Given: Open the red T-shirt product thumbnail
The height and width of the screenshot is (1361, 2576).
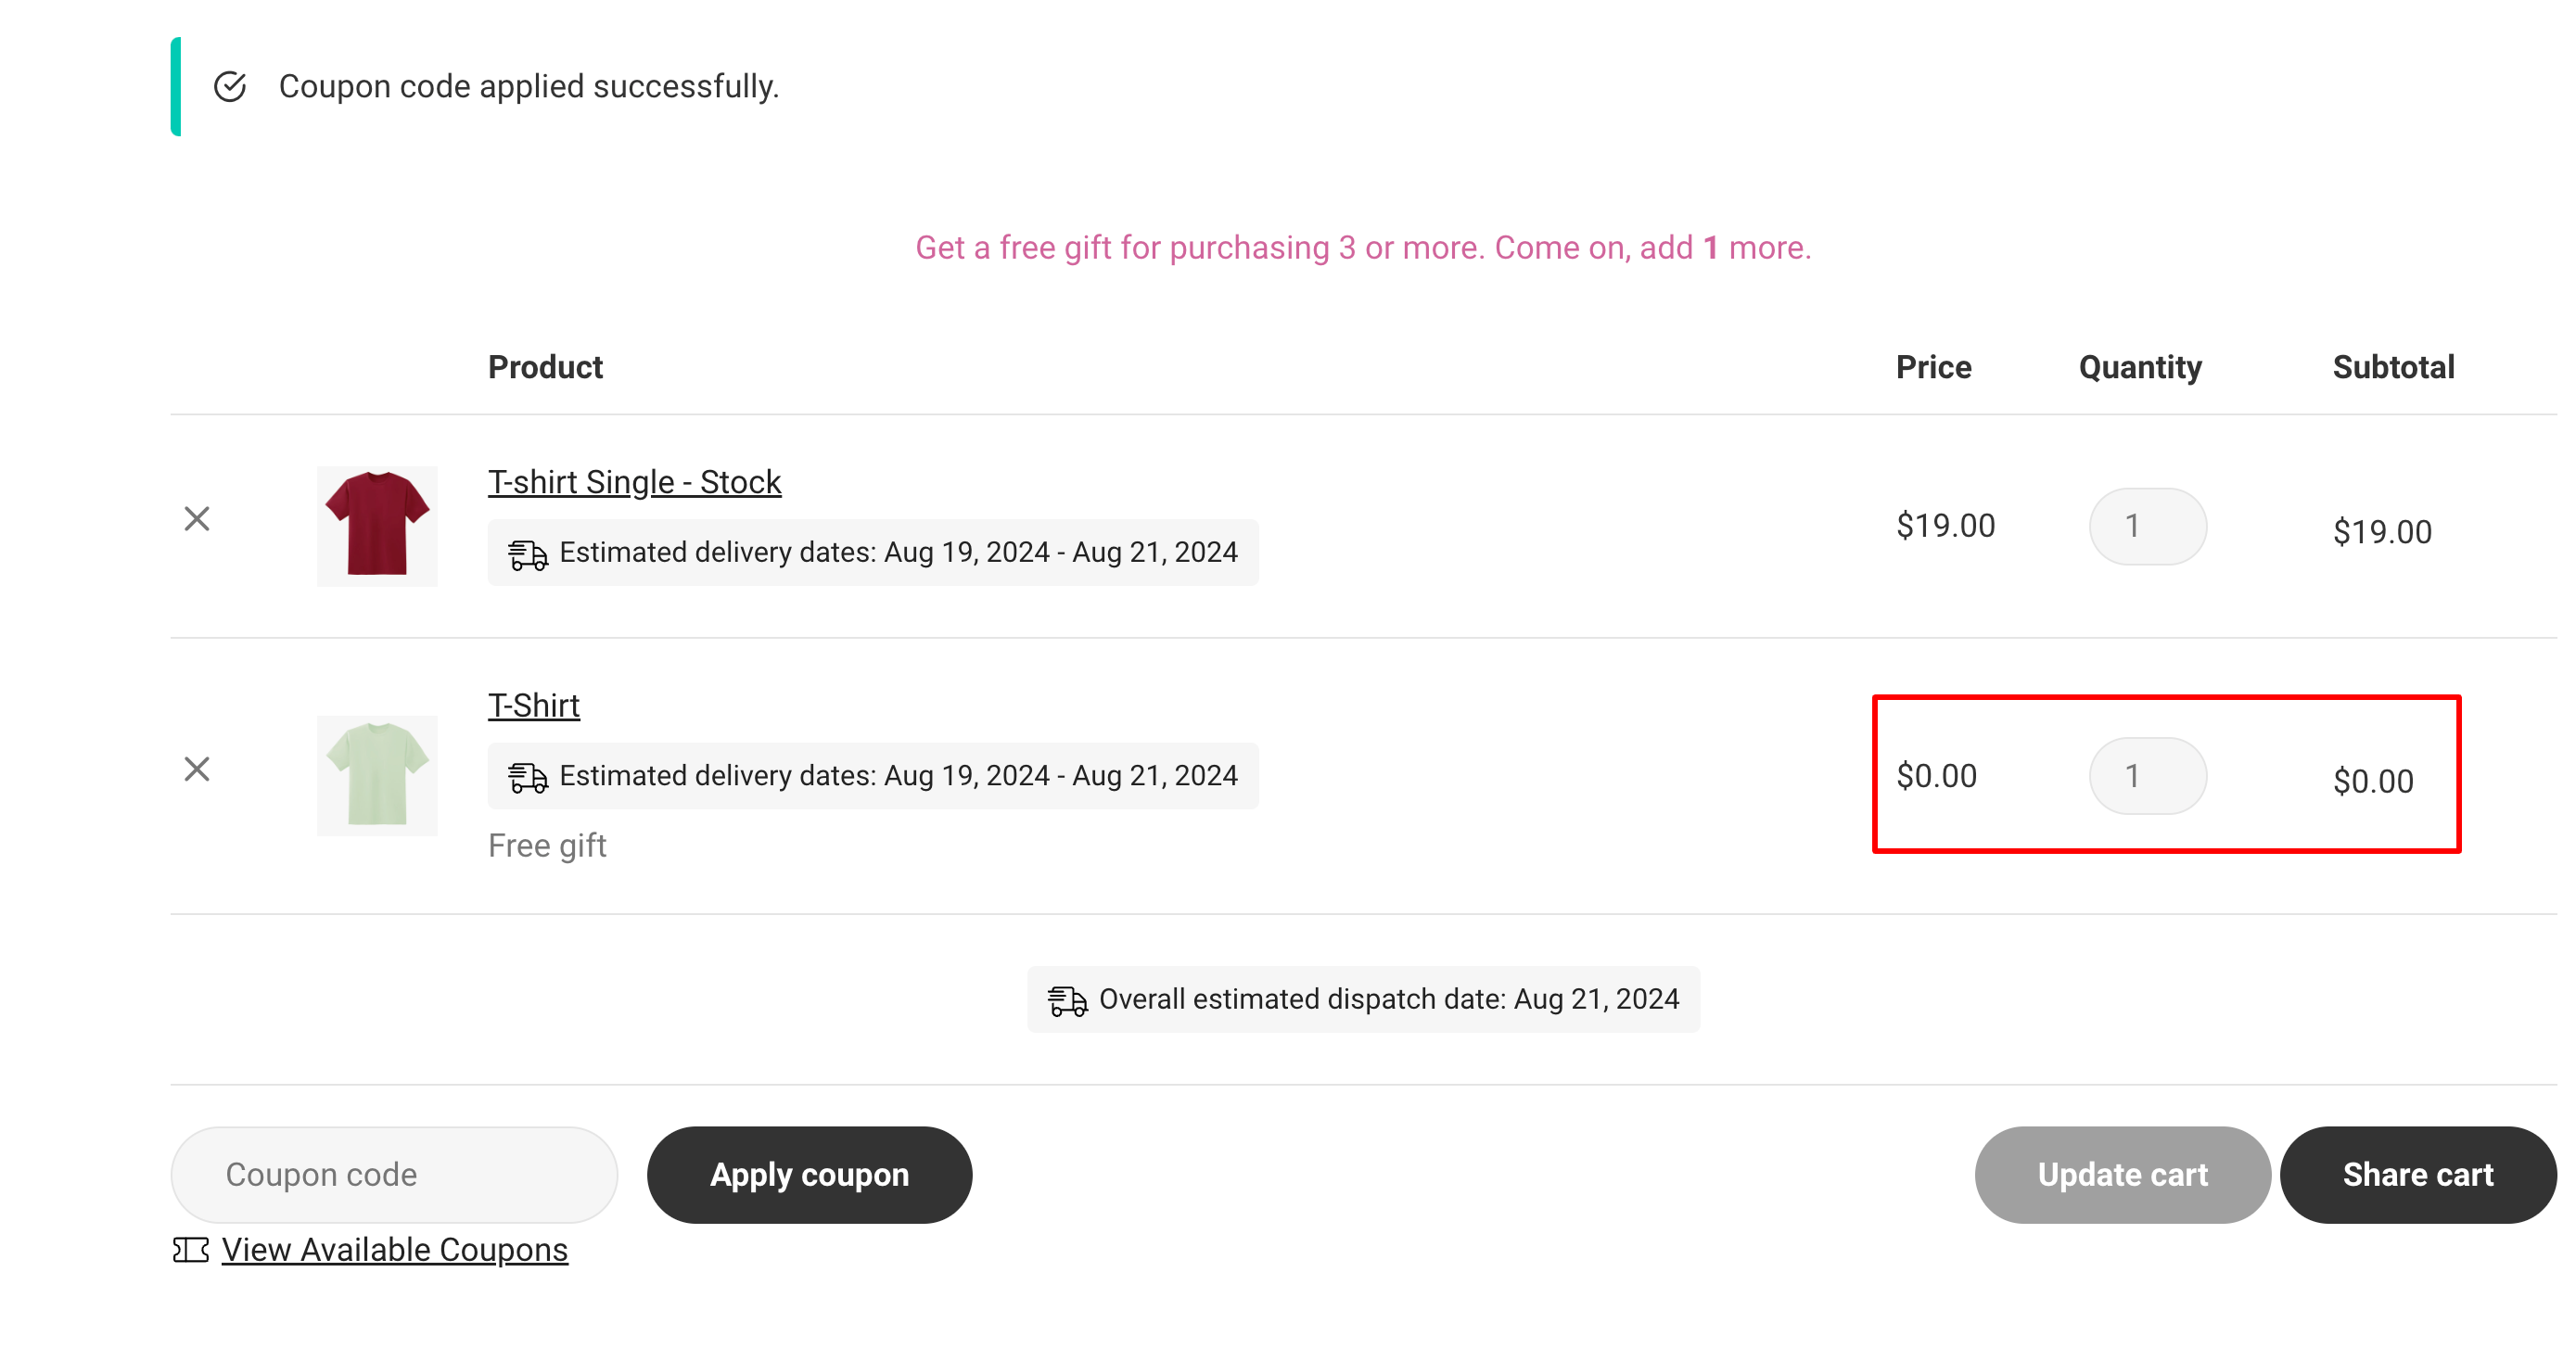Looking at the screenshot, I should click(x=377, y=526).
